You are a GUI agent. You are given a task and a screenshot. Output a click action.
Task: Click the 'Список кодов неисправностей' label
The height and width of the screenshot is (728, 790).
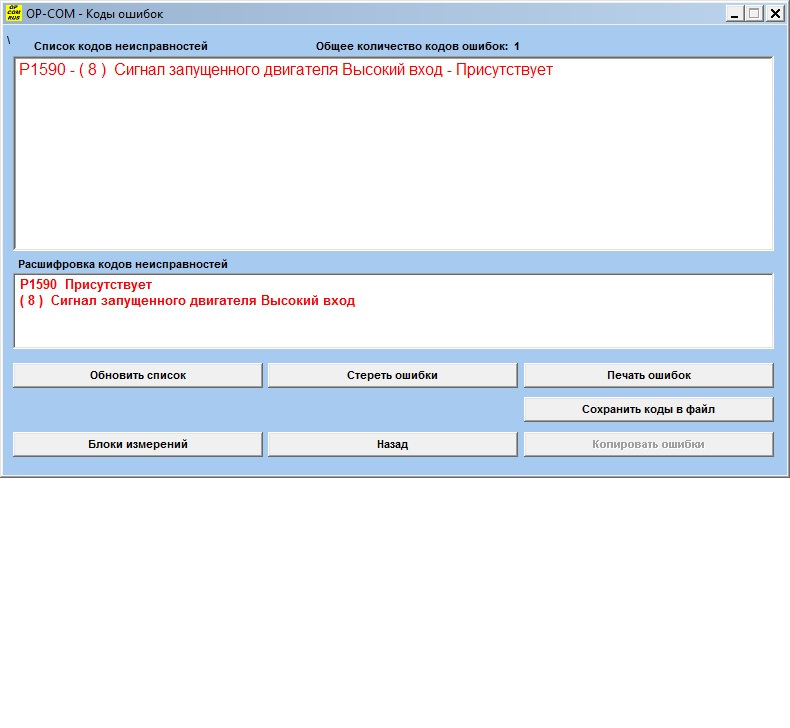120,46
